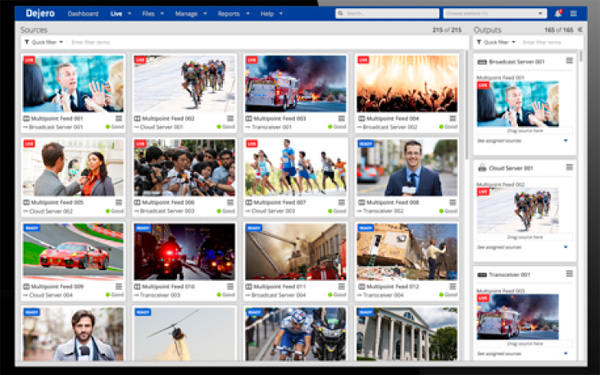
Task: Open the Choose stations dropdown
Action: [x=495, y=13]
